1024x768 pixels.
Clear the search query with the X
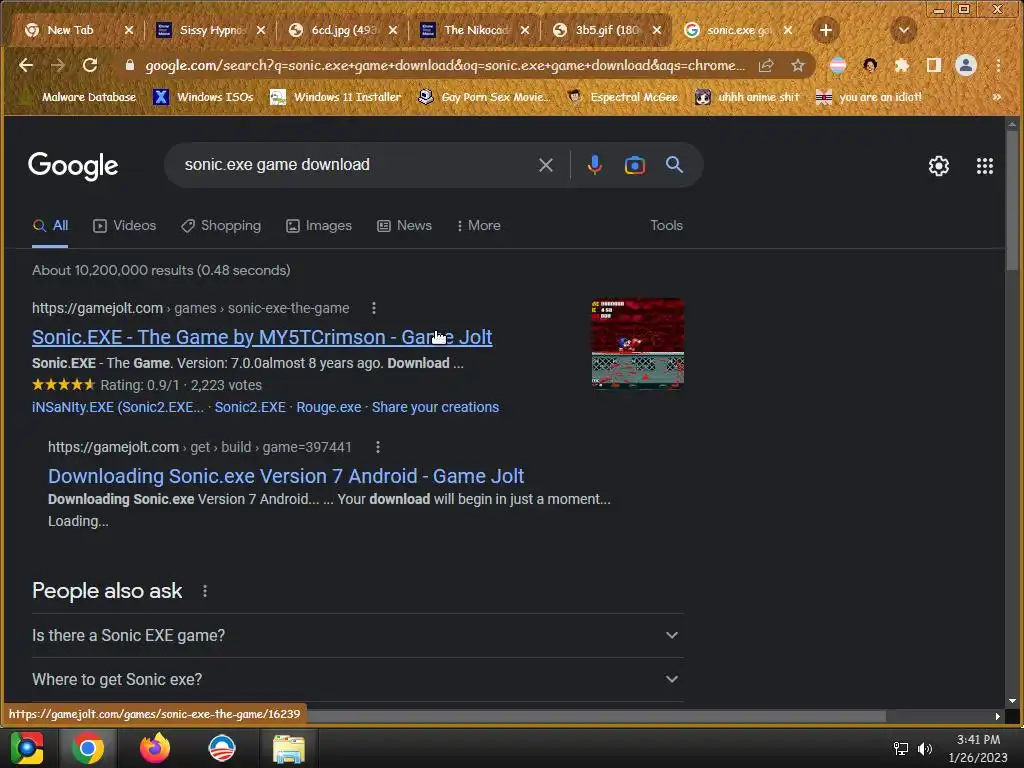coord(546,165)
